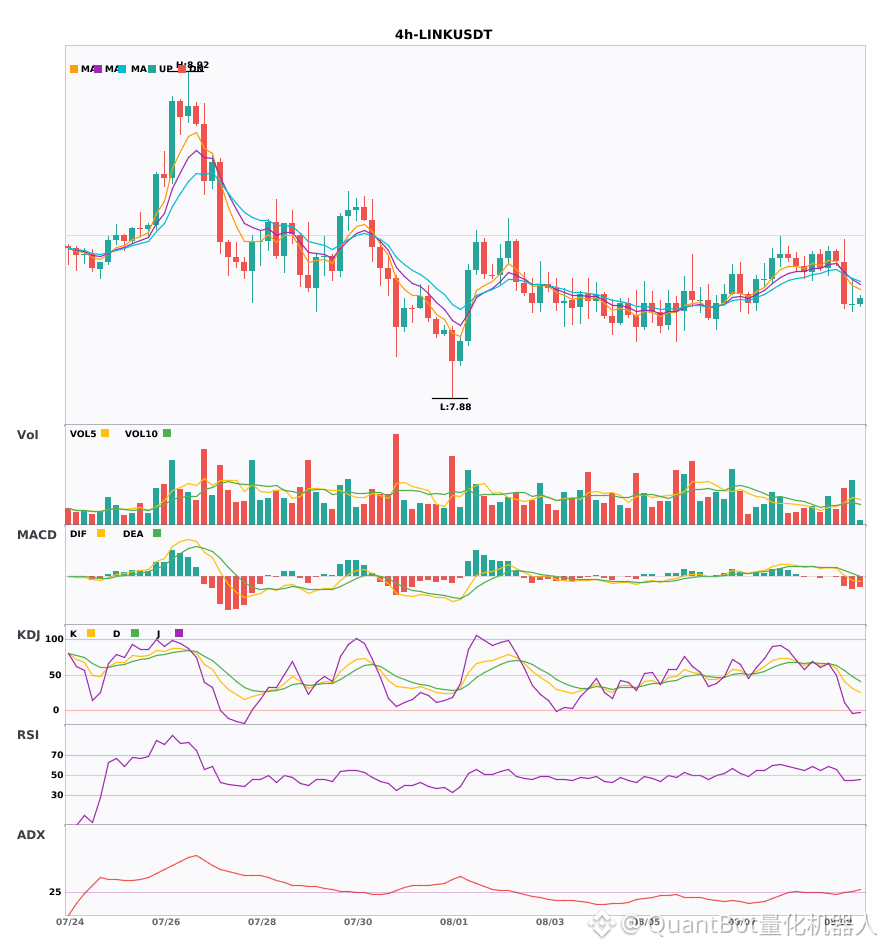Click the tallest red volume bar
The width and height of the screenshot is (885, 950).
(x=396, y=479)
